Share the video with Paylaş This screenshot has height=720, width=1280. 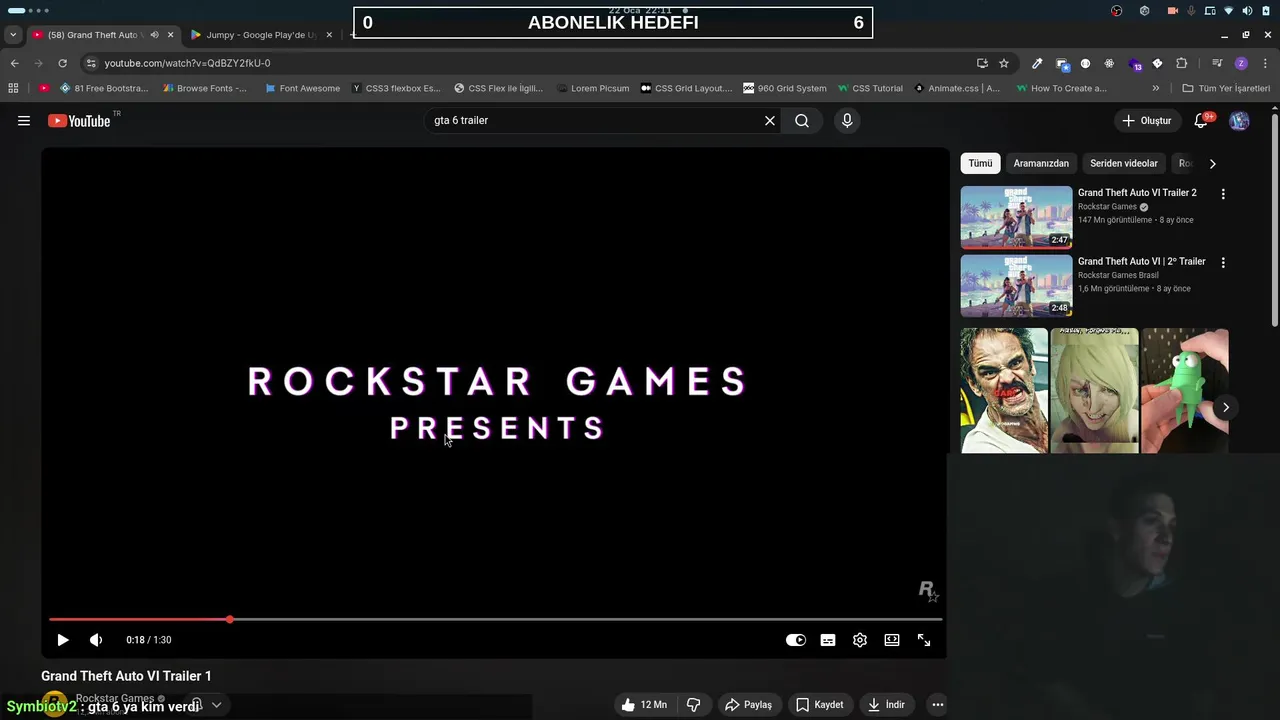coord(748,705)
